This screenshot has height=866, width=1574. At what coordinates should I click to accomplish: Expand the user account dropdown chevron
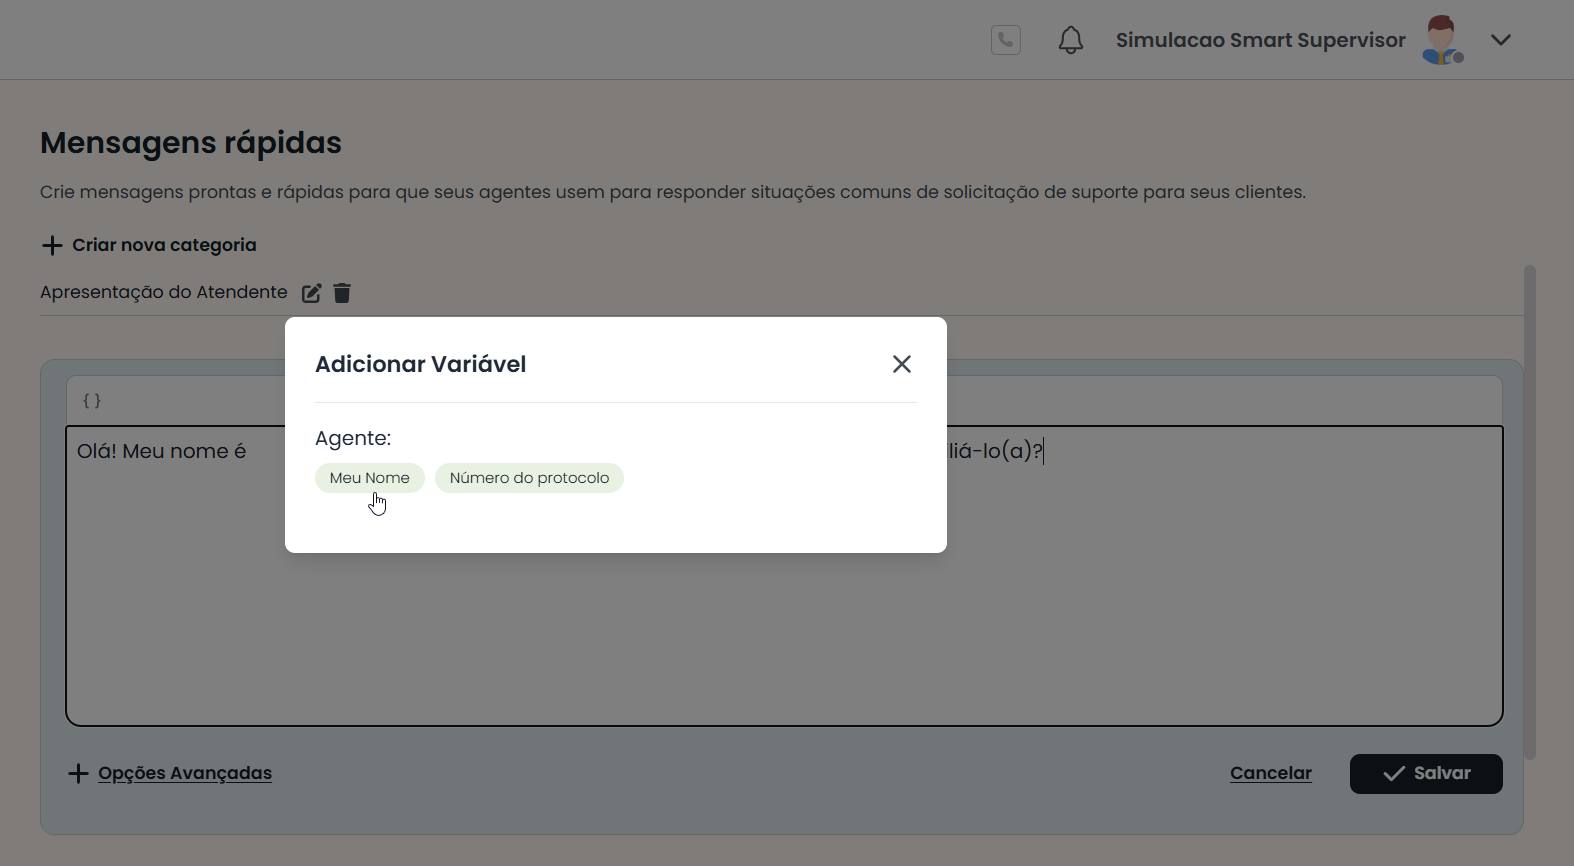tap(1500, 40)
